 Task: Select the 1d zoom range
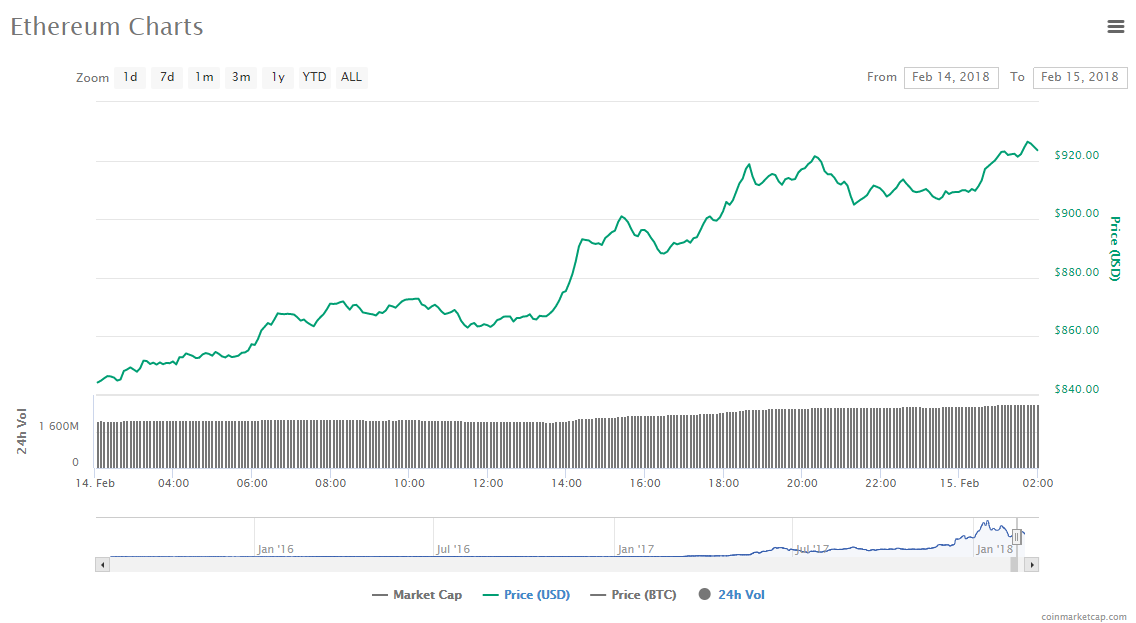129,77
